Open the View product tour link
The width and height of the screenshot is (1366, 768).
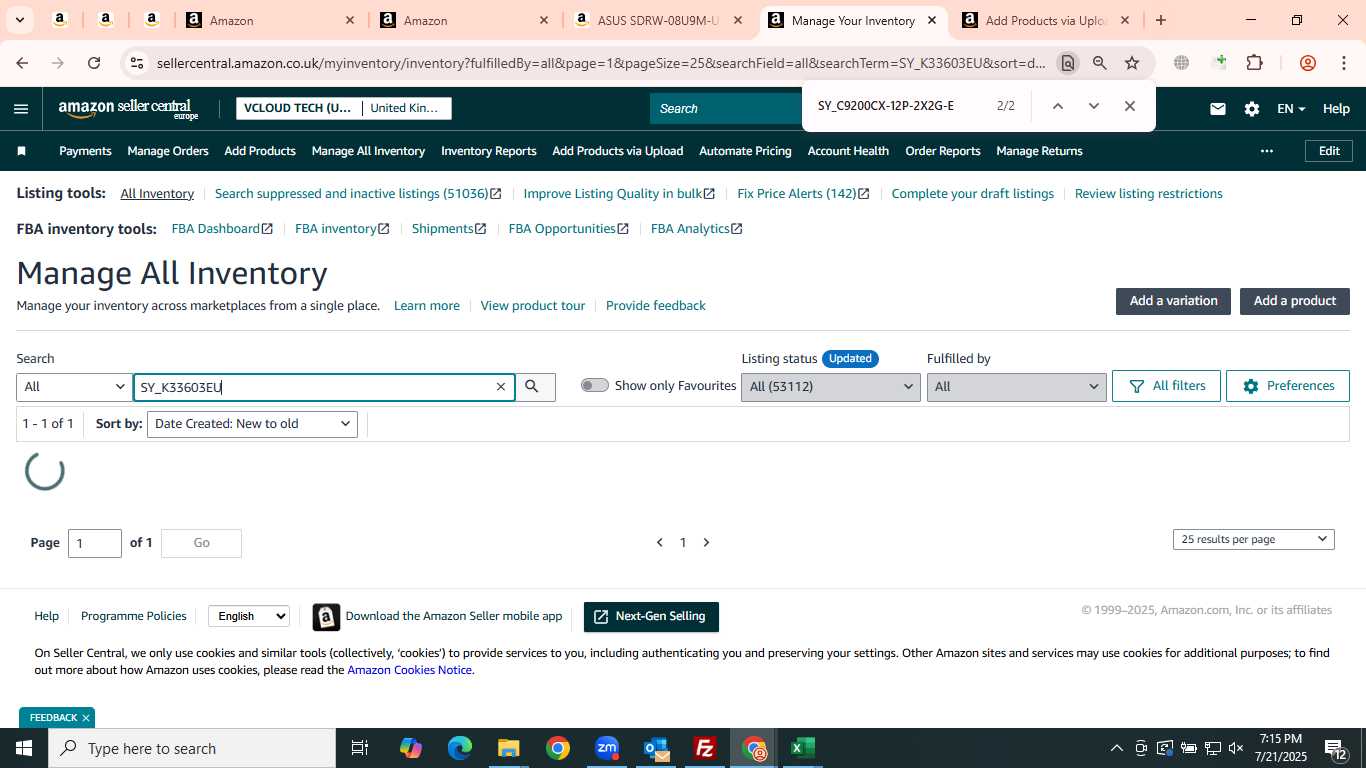tap(533, 306)
